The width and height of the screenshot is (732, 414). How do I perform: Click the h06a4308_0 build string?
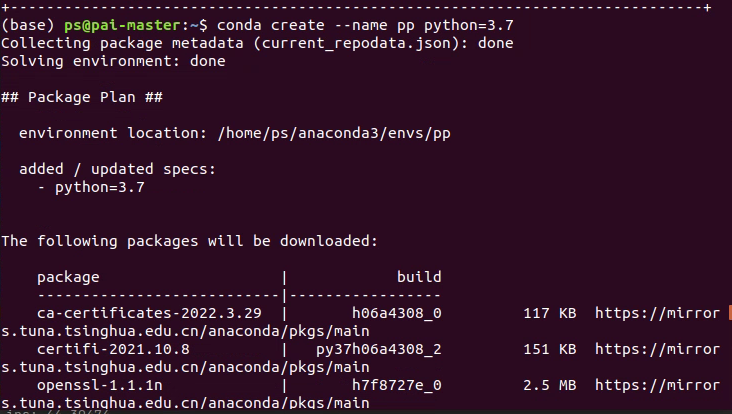[x=397, y=313]
